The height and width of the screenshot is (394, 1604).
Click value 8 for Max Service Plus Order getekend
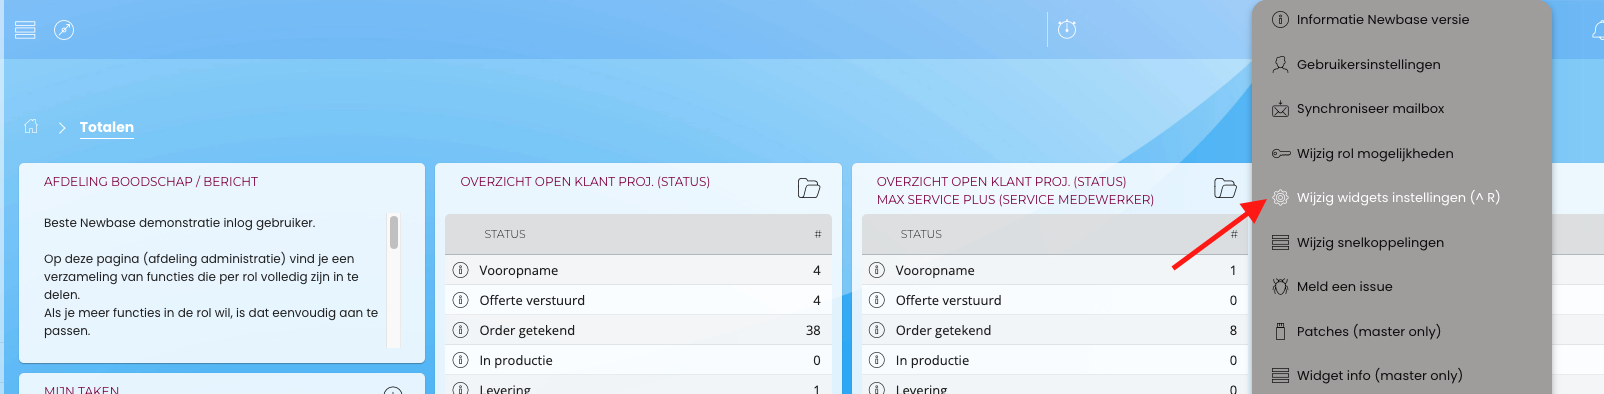click(x=1233, y=330)
